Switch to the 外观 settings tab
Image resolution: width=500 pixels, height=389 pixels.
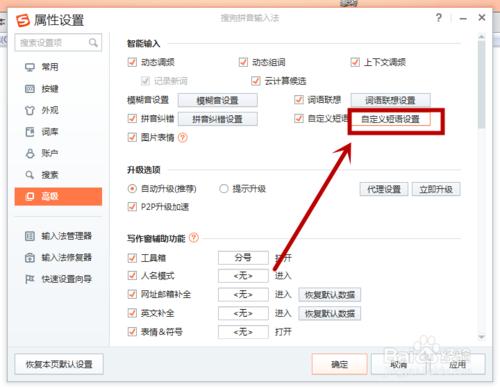click(58, 110)
